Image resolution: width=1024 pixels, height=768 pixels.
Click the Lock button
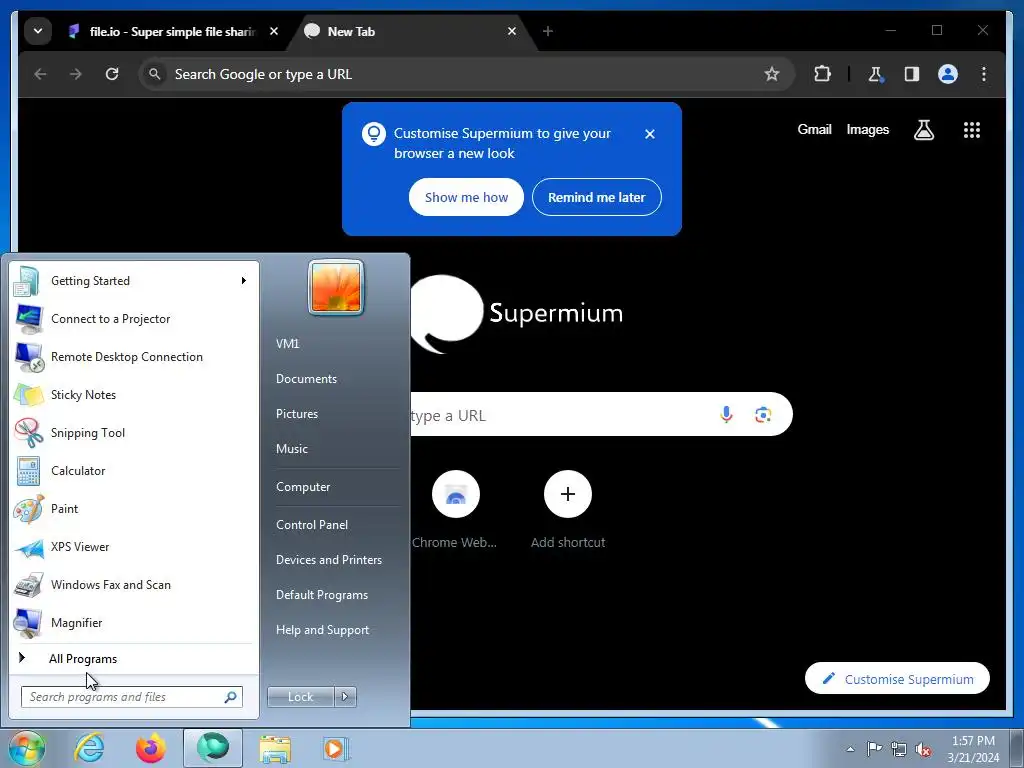coord(301,697)
